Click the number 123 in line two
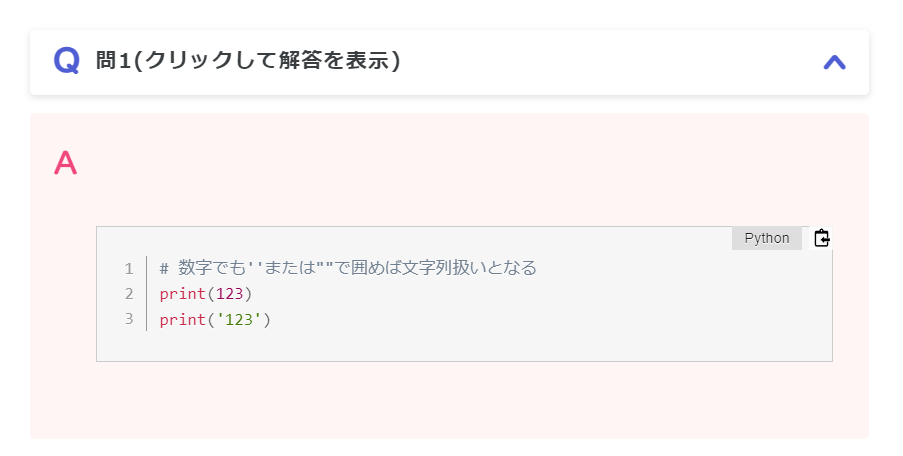 (x=230, y=294)
